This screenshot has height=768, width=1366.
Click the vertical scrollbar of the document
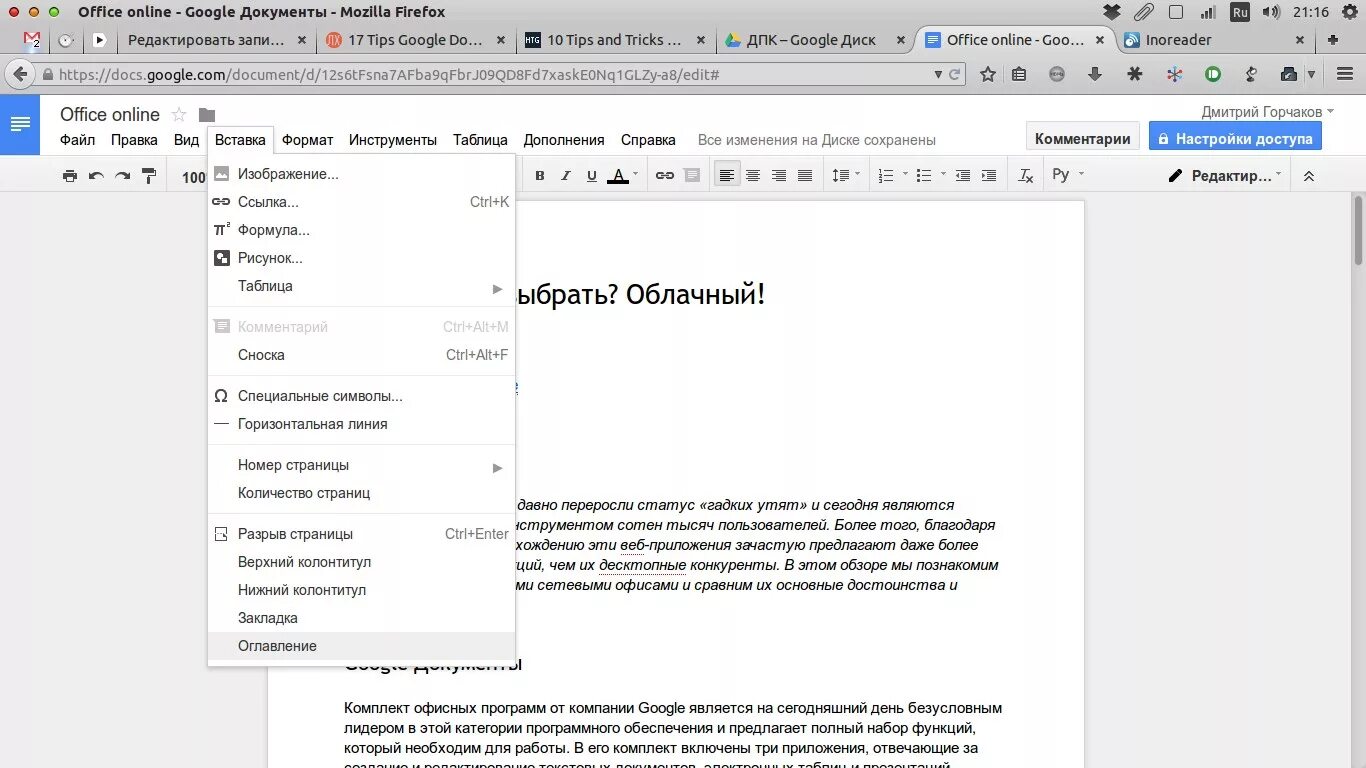click(1358, 230)
